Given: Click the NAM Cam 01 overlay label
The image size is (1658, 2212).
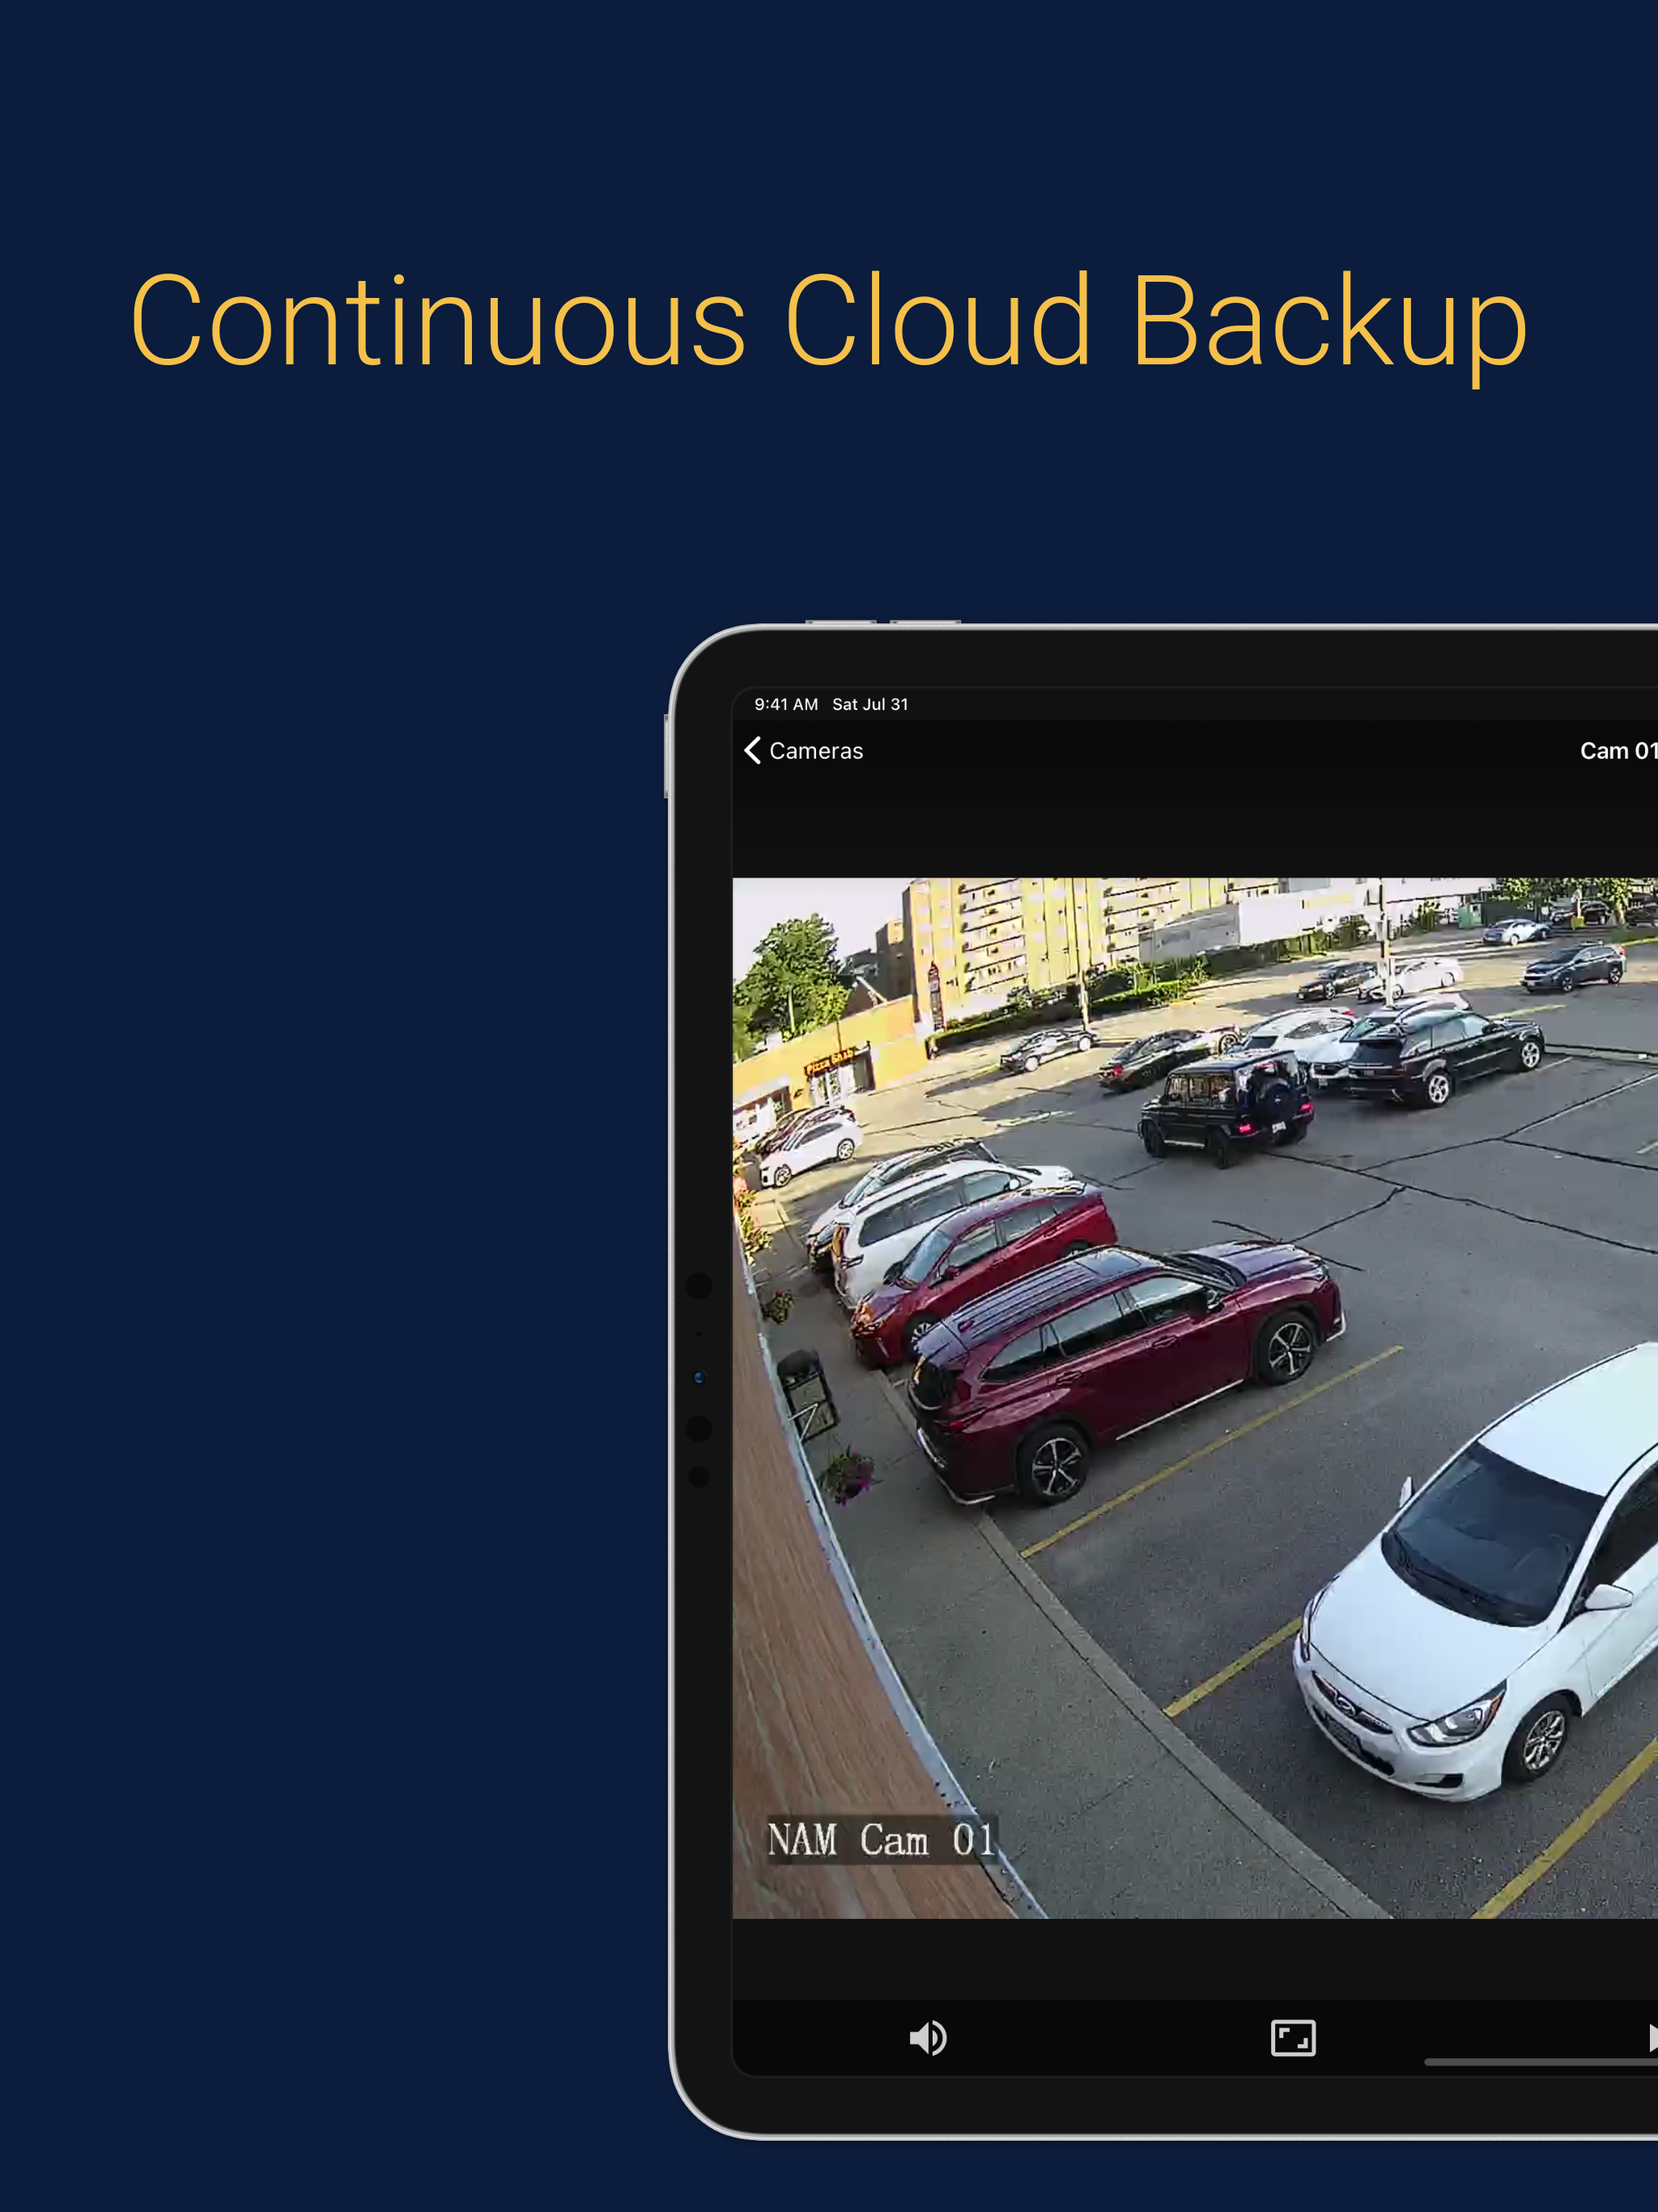Looking at the screenshot, I should (881, 1840).
